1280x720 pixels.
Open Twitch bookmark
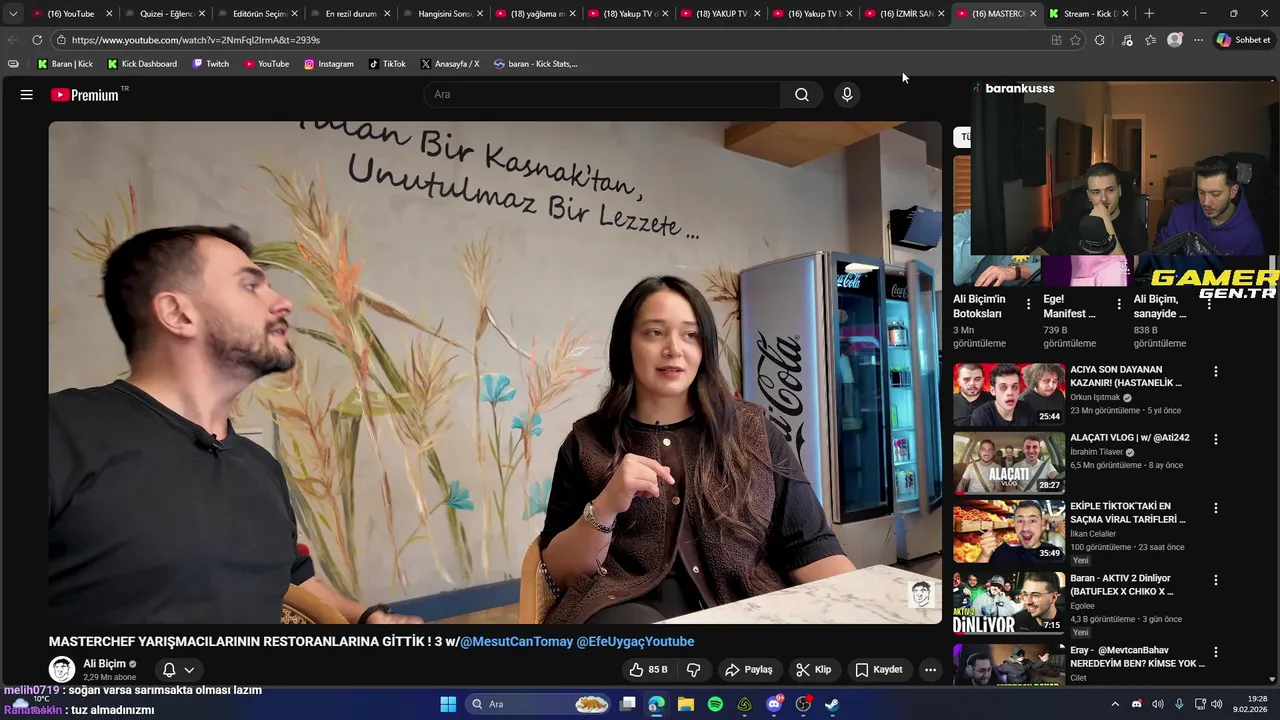tap(211, 64)
